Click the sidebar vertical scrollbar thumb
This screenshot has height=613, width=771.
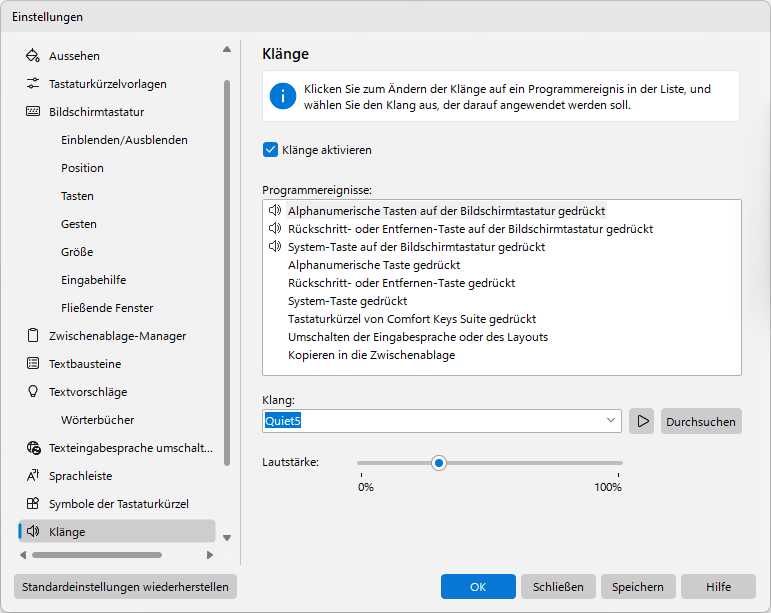point(227,273)
